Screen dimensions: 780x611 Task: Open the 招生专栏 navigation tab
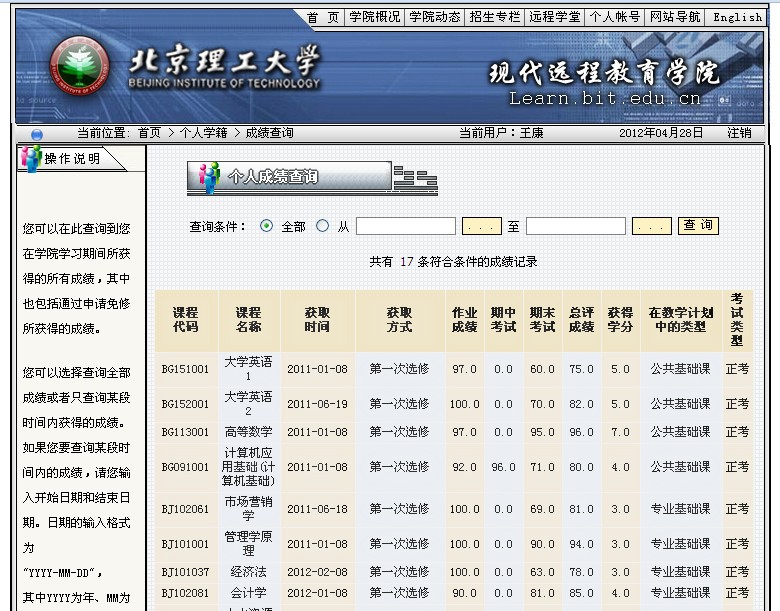494,17
